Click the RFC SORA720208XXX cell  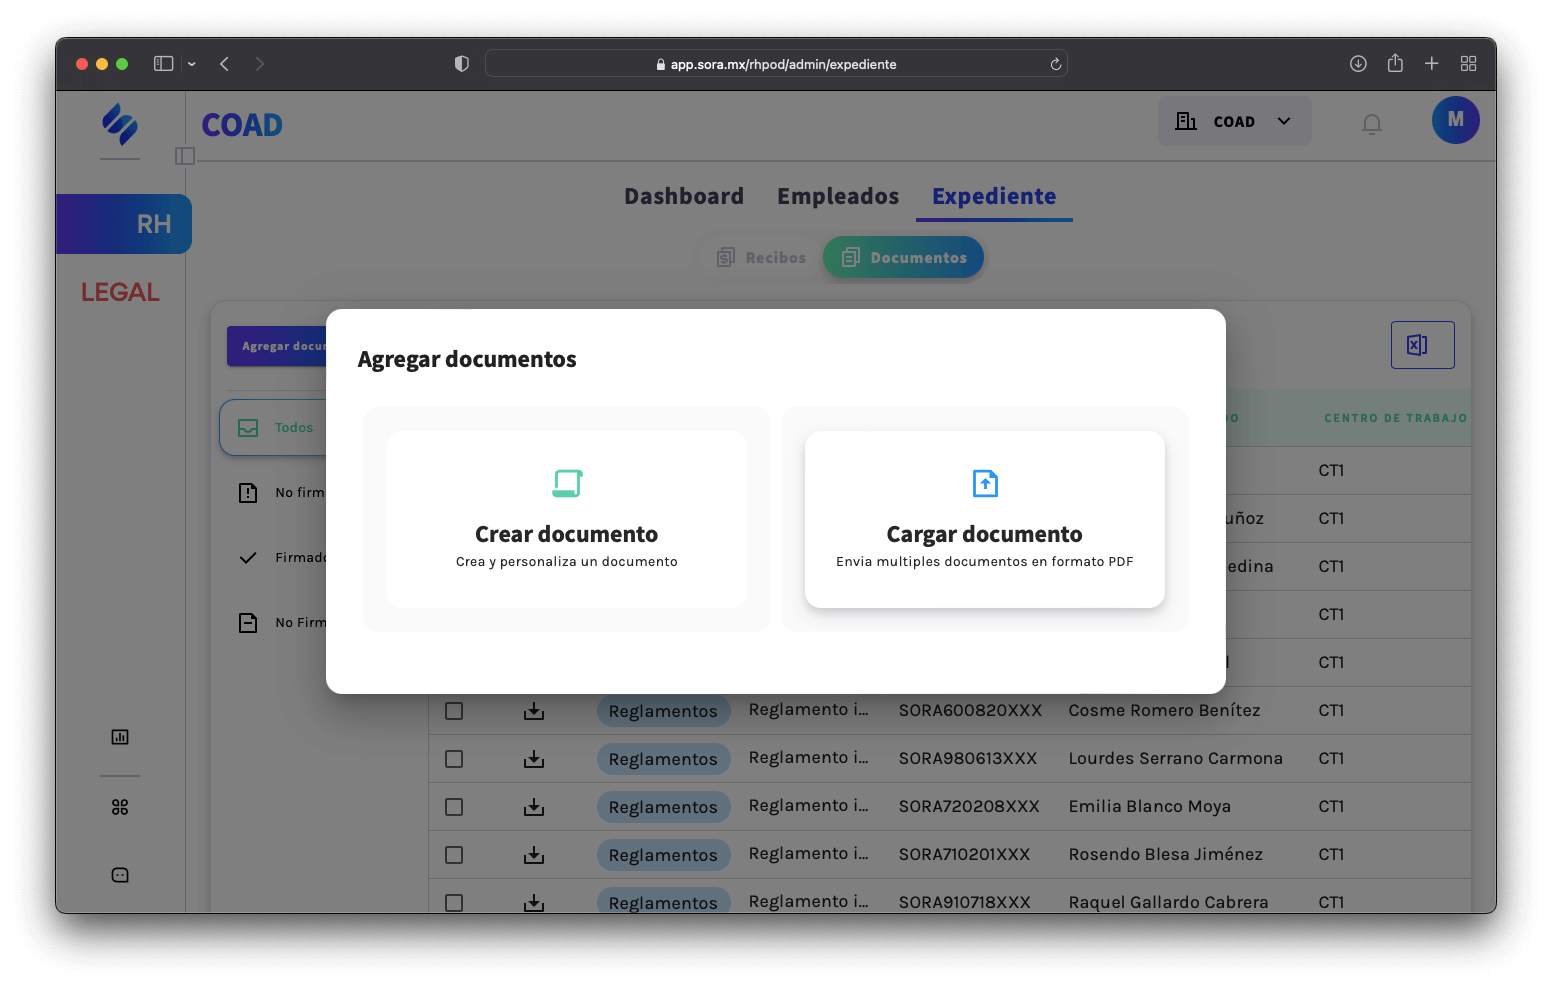(969, 806)
